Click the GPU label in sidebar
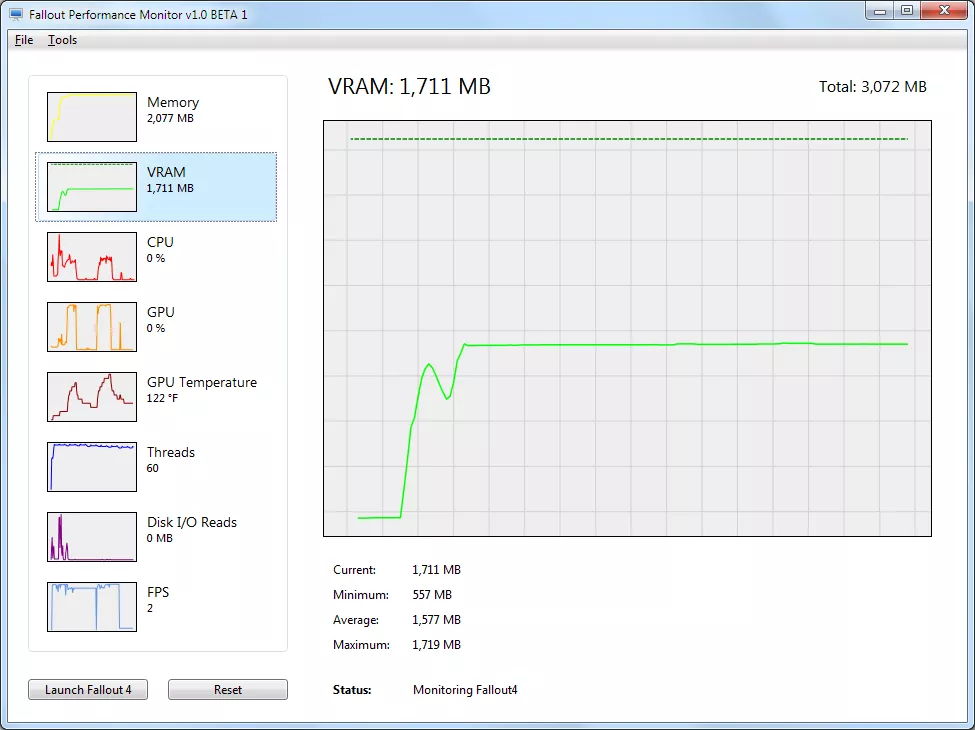975x730 pixels. click(160, 312)
